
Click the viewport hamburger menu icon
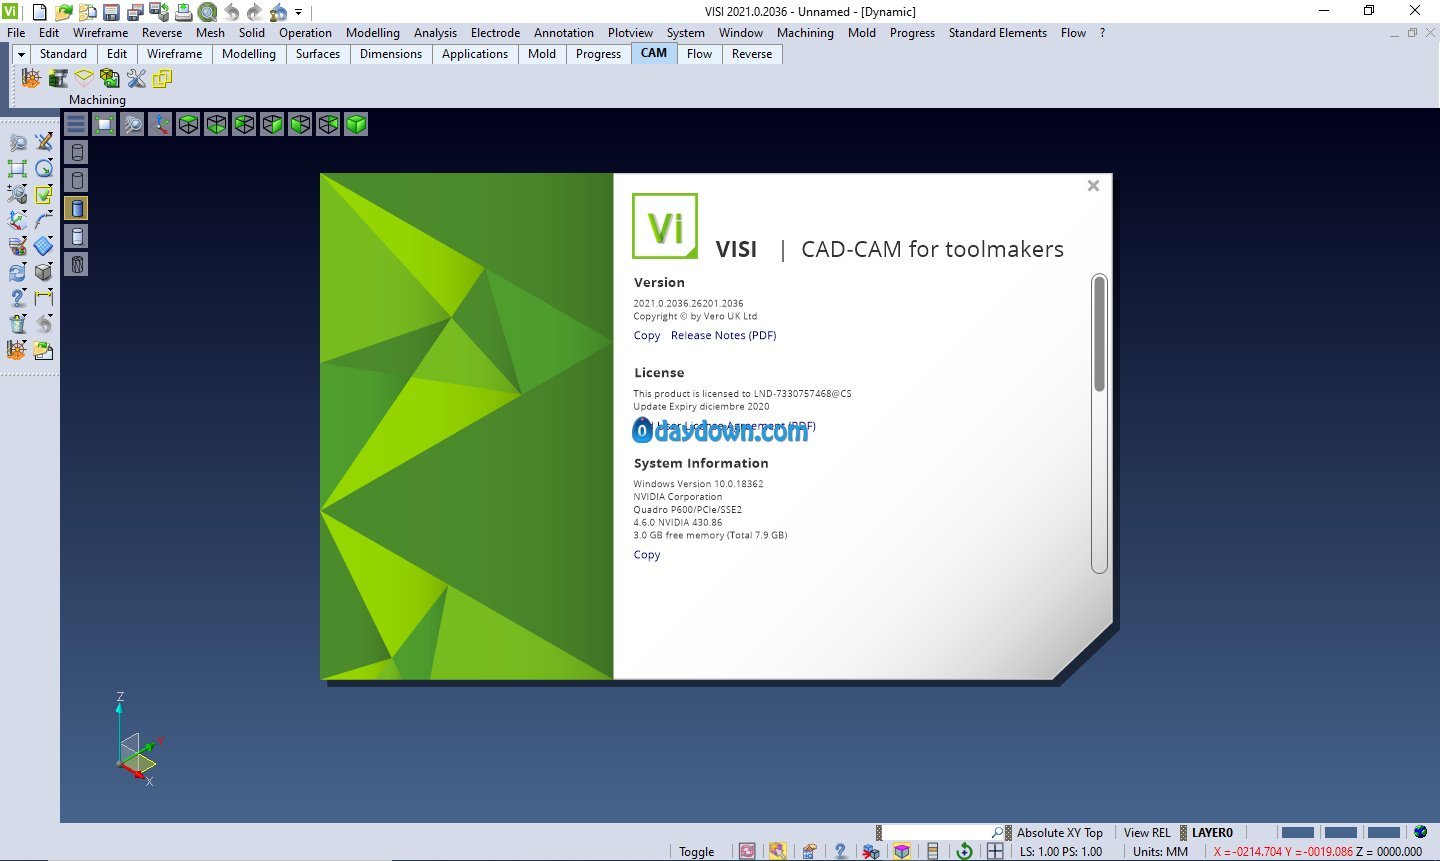click(x=76, y=124)
